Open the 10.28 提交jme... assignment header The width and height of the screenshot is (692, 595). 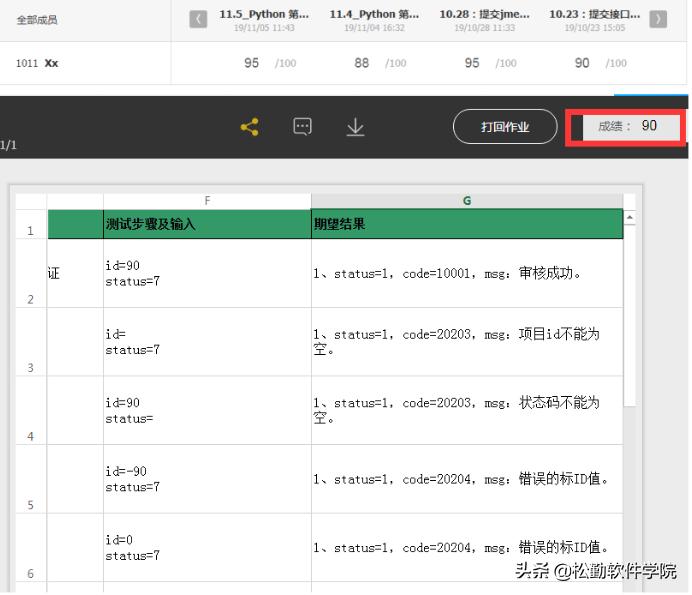click(x=485, y=19)
